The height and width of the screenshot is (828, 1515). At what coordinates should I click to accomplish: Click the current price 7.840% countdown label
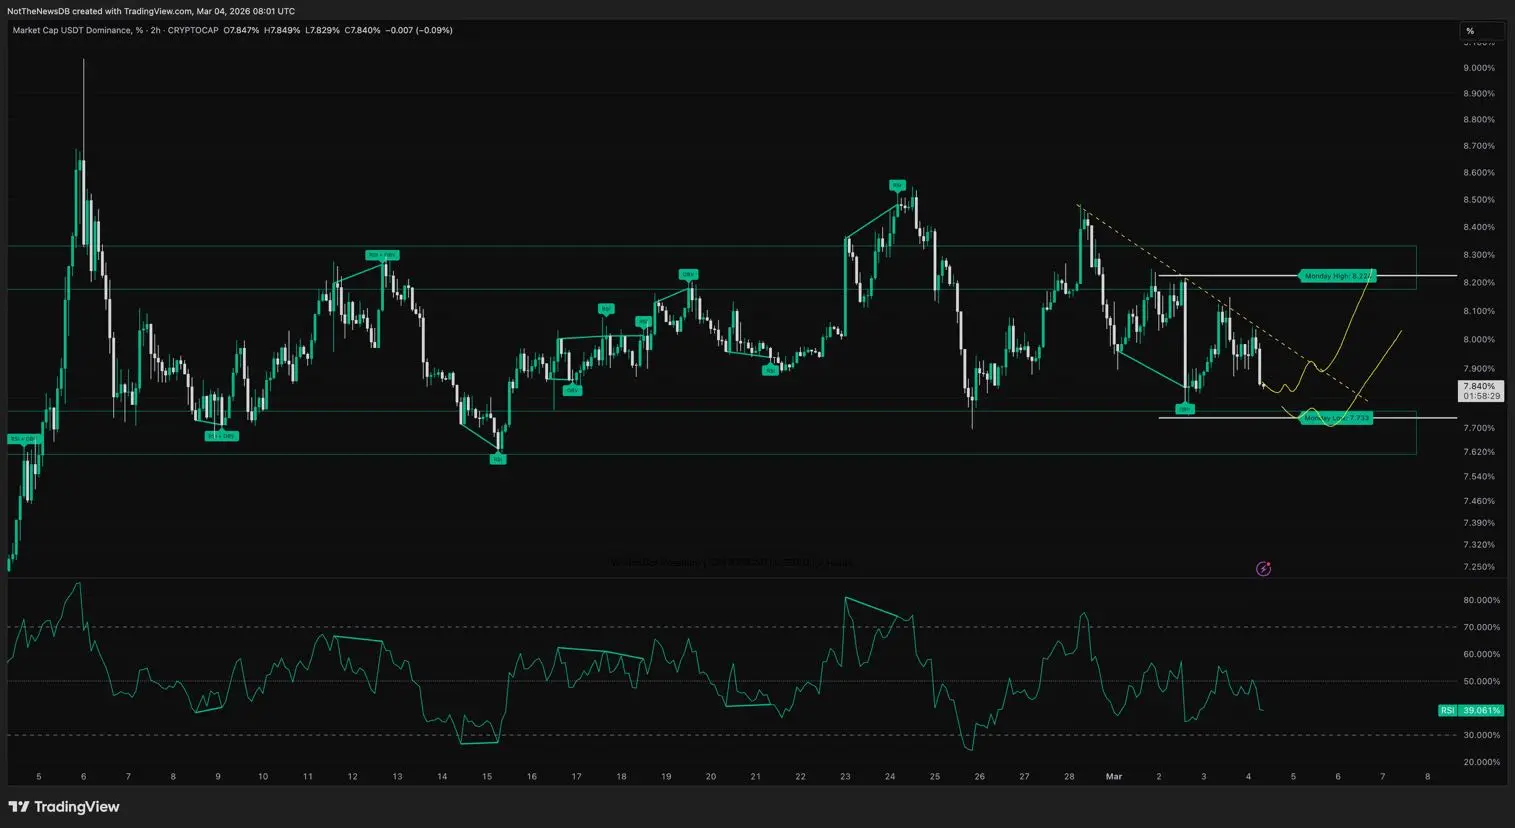(x=1480, y=391)
